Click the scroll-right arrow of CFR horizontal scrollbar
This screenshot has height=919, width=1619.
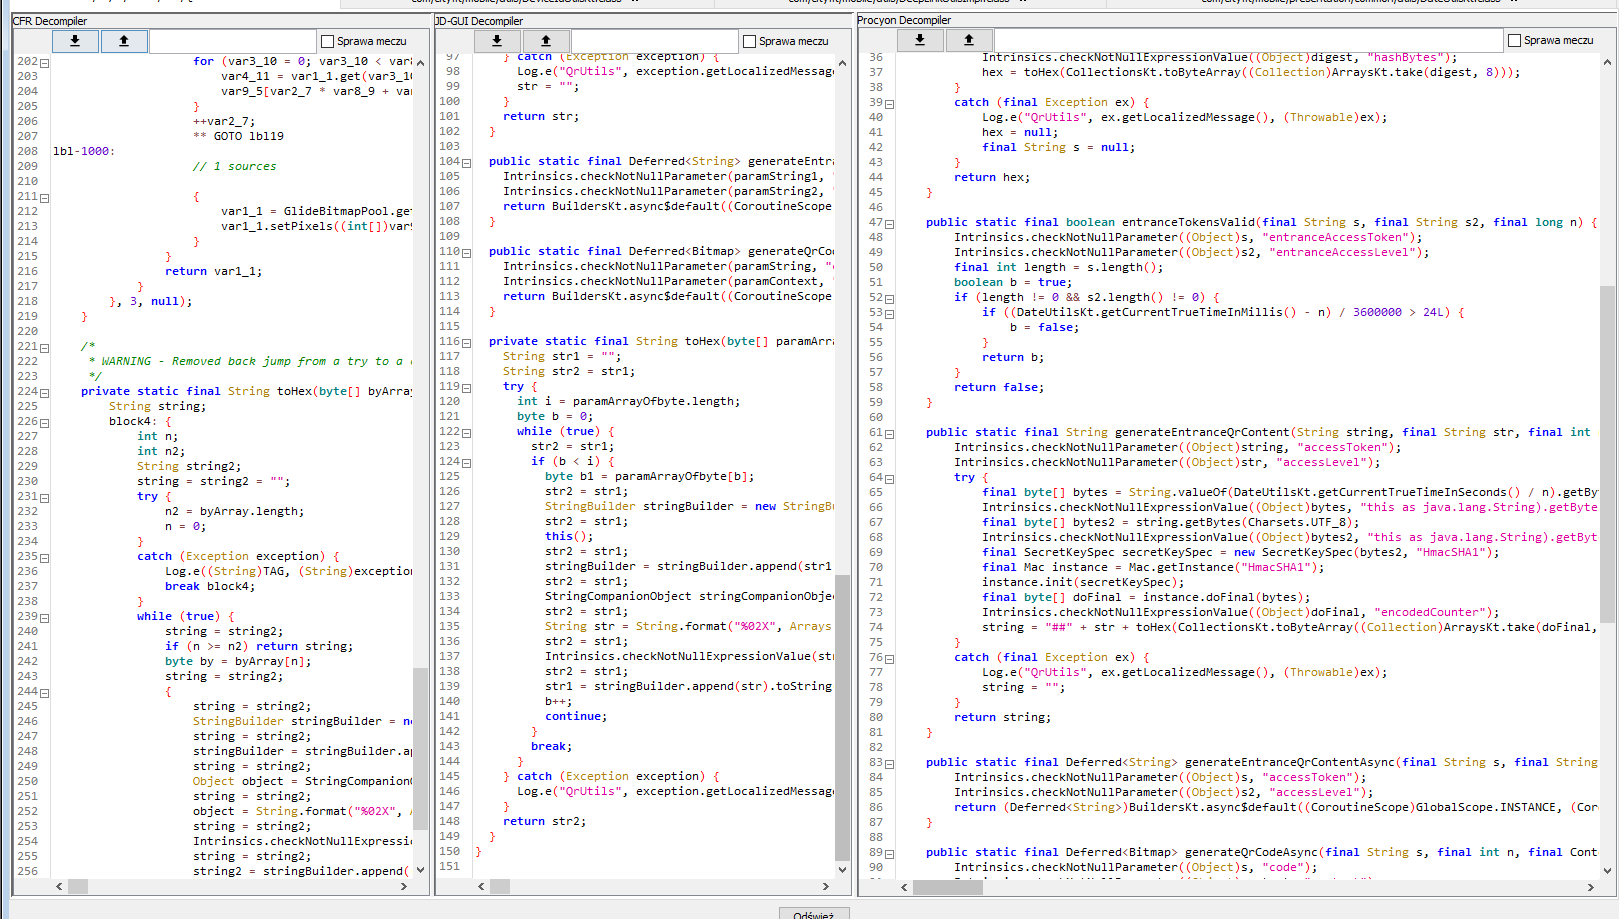404,886
